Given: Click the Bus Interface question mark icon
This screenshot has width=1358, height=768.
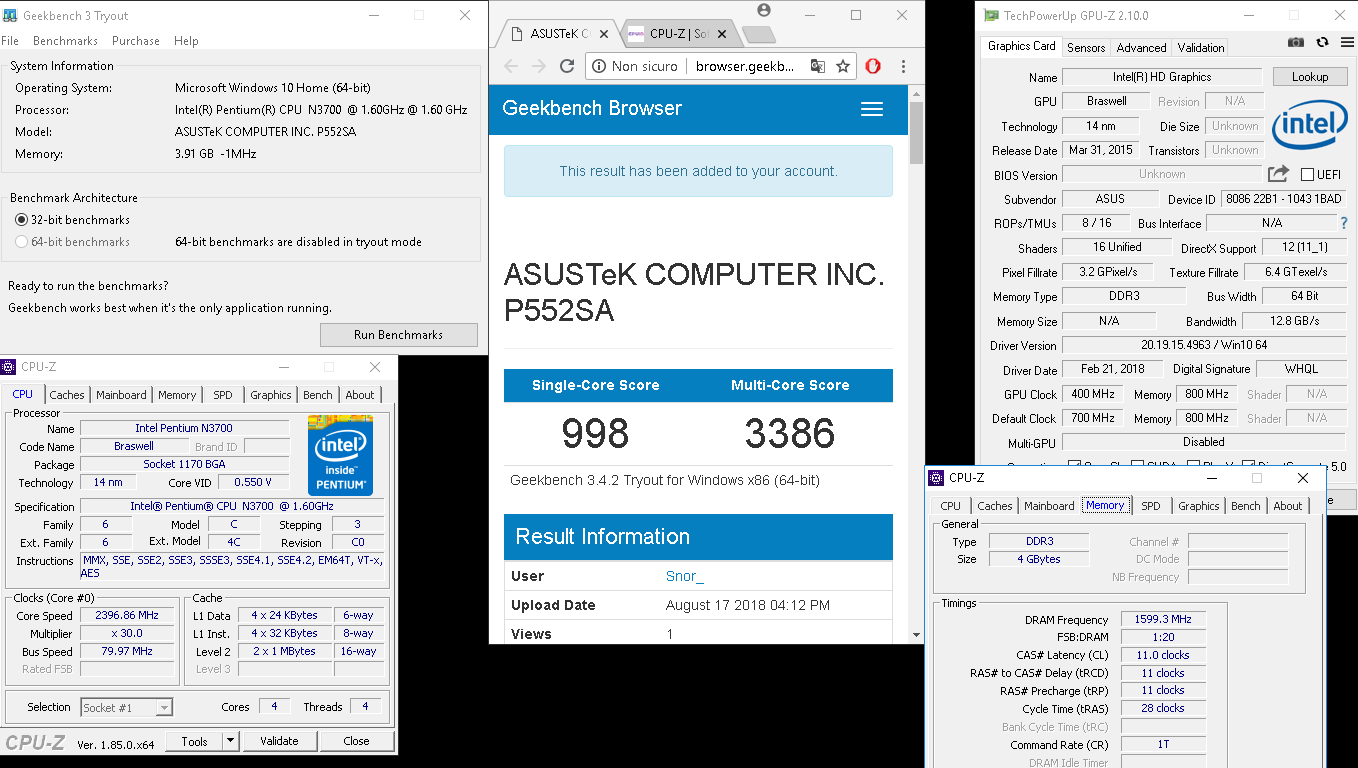Looking at the screenshot, I should pyautogui.click(x=1343, y=222).
